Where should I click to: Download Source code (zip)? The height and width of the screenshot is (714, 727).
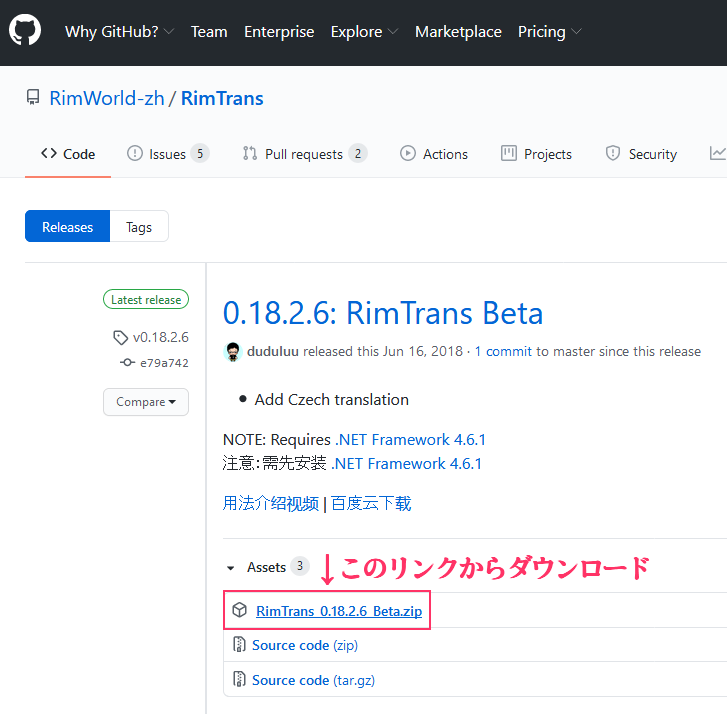tap(305, 645)
